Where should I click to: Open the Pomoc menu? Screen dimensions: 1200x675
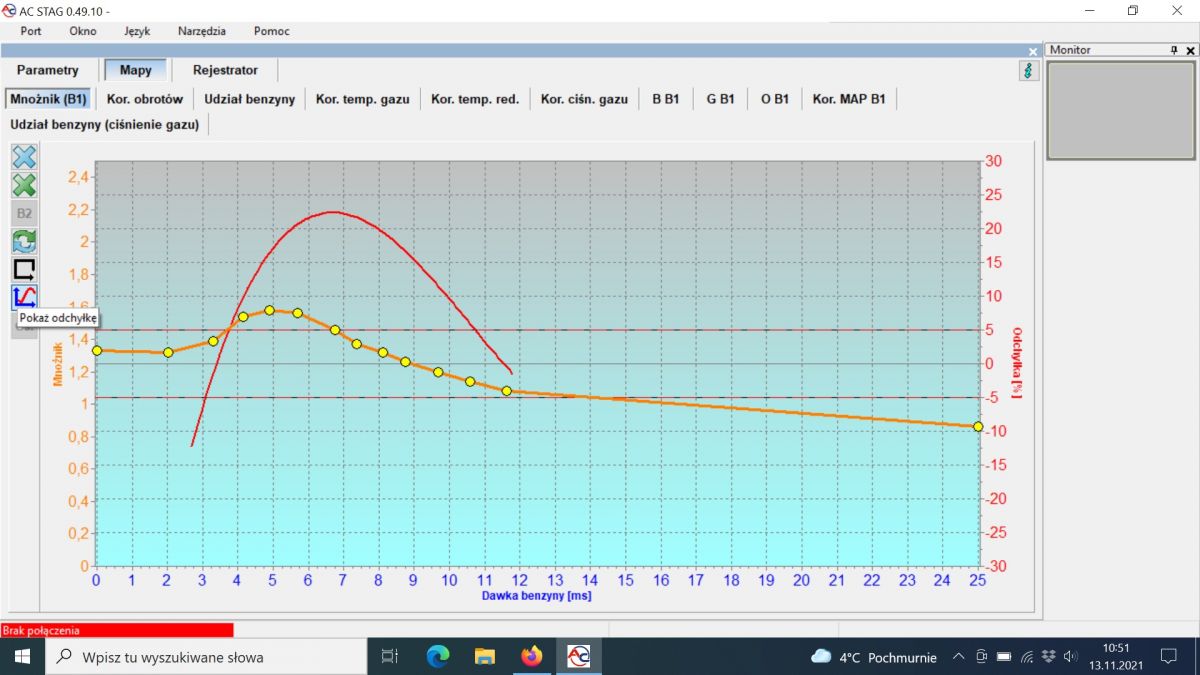[272, 31]
